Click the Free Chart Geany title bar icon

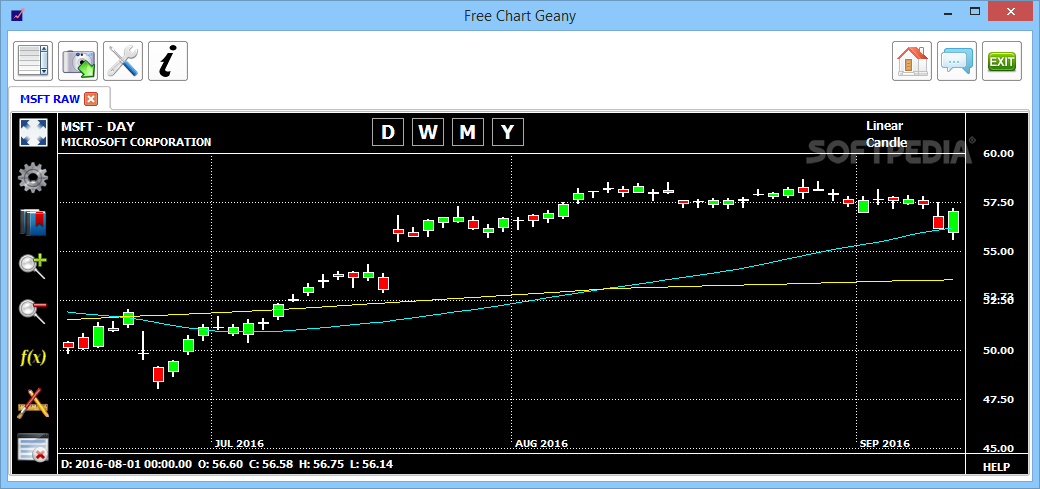point(17,13)
